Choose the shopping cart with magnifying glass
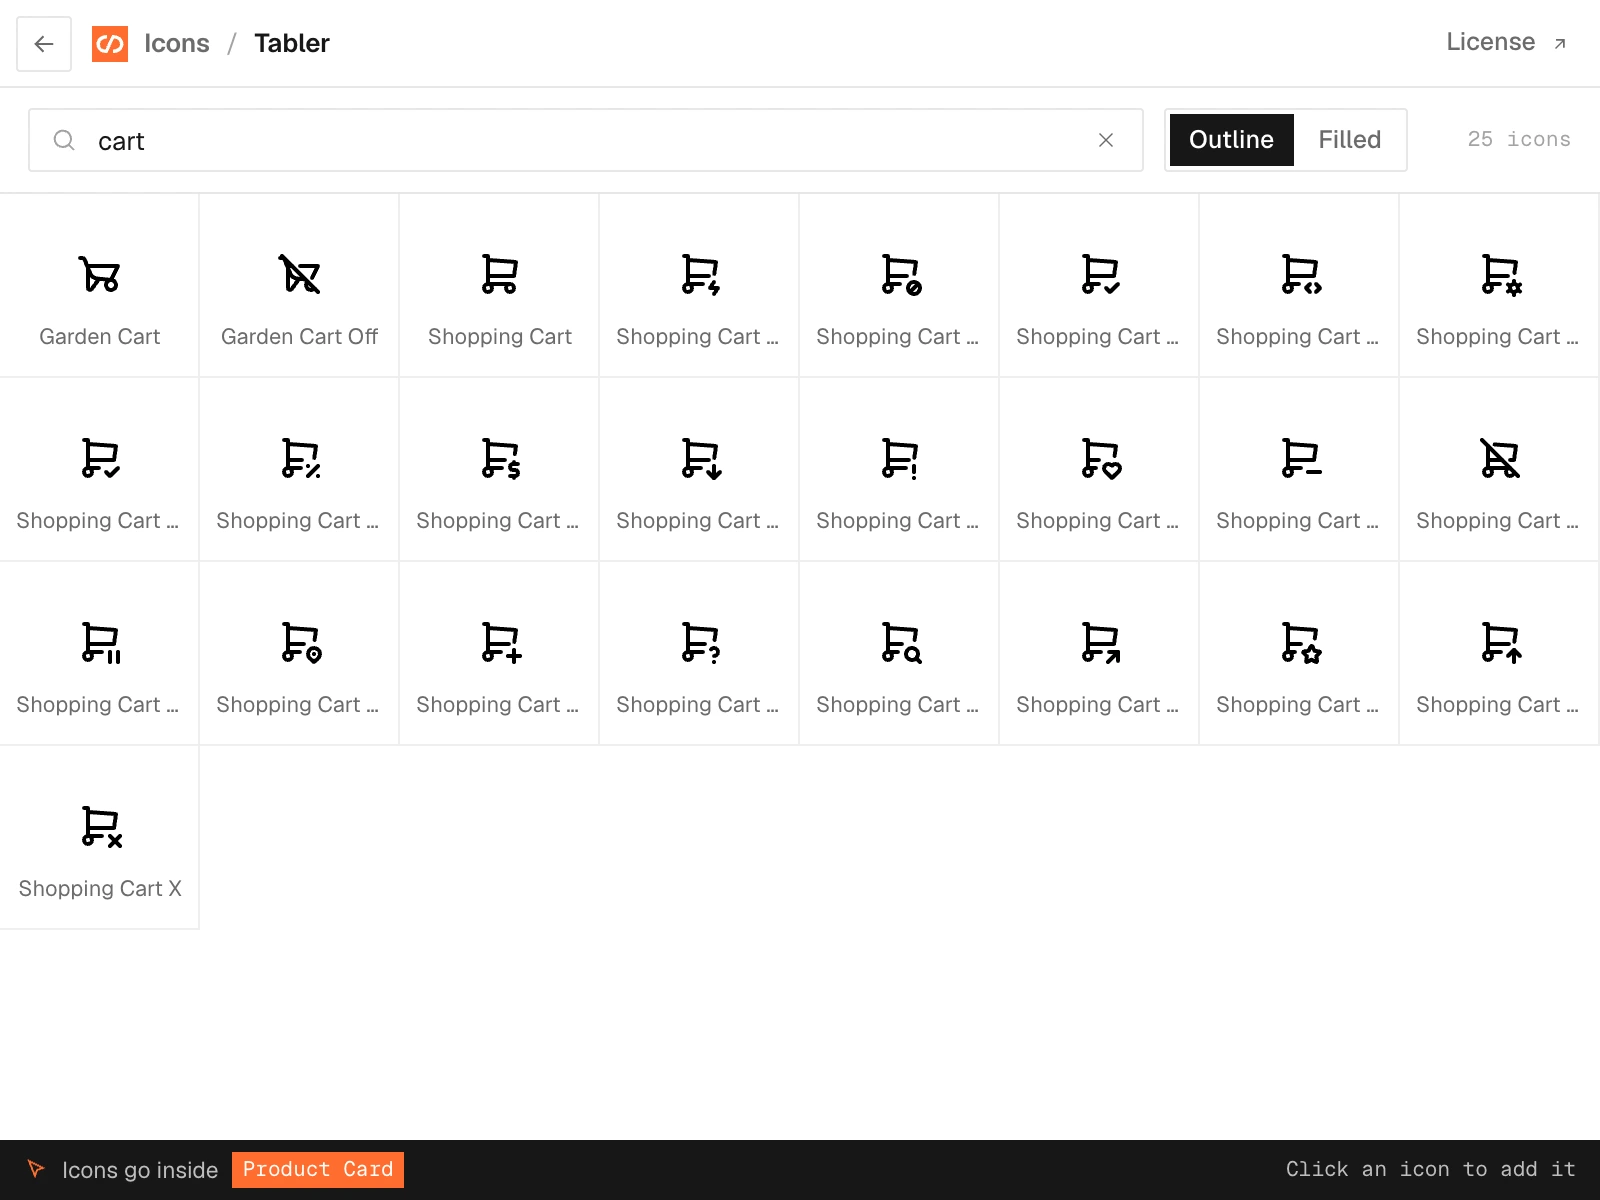 tap(900, 654)
